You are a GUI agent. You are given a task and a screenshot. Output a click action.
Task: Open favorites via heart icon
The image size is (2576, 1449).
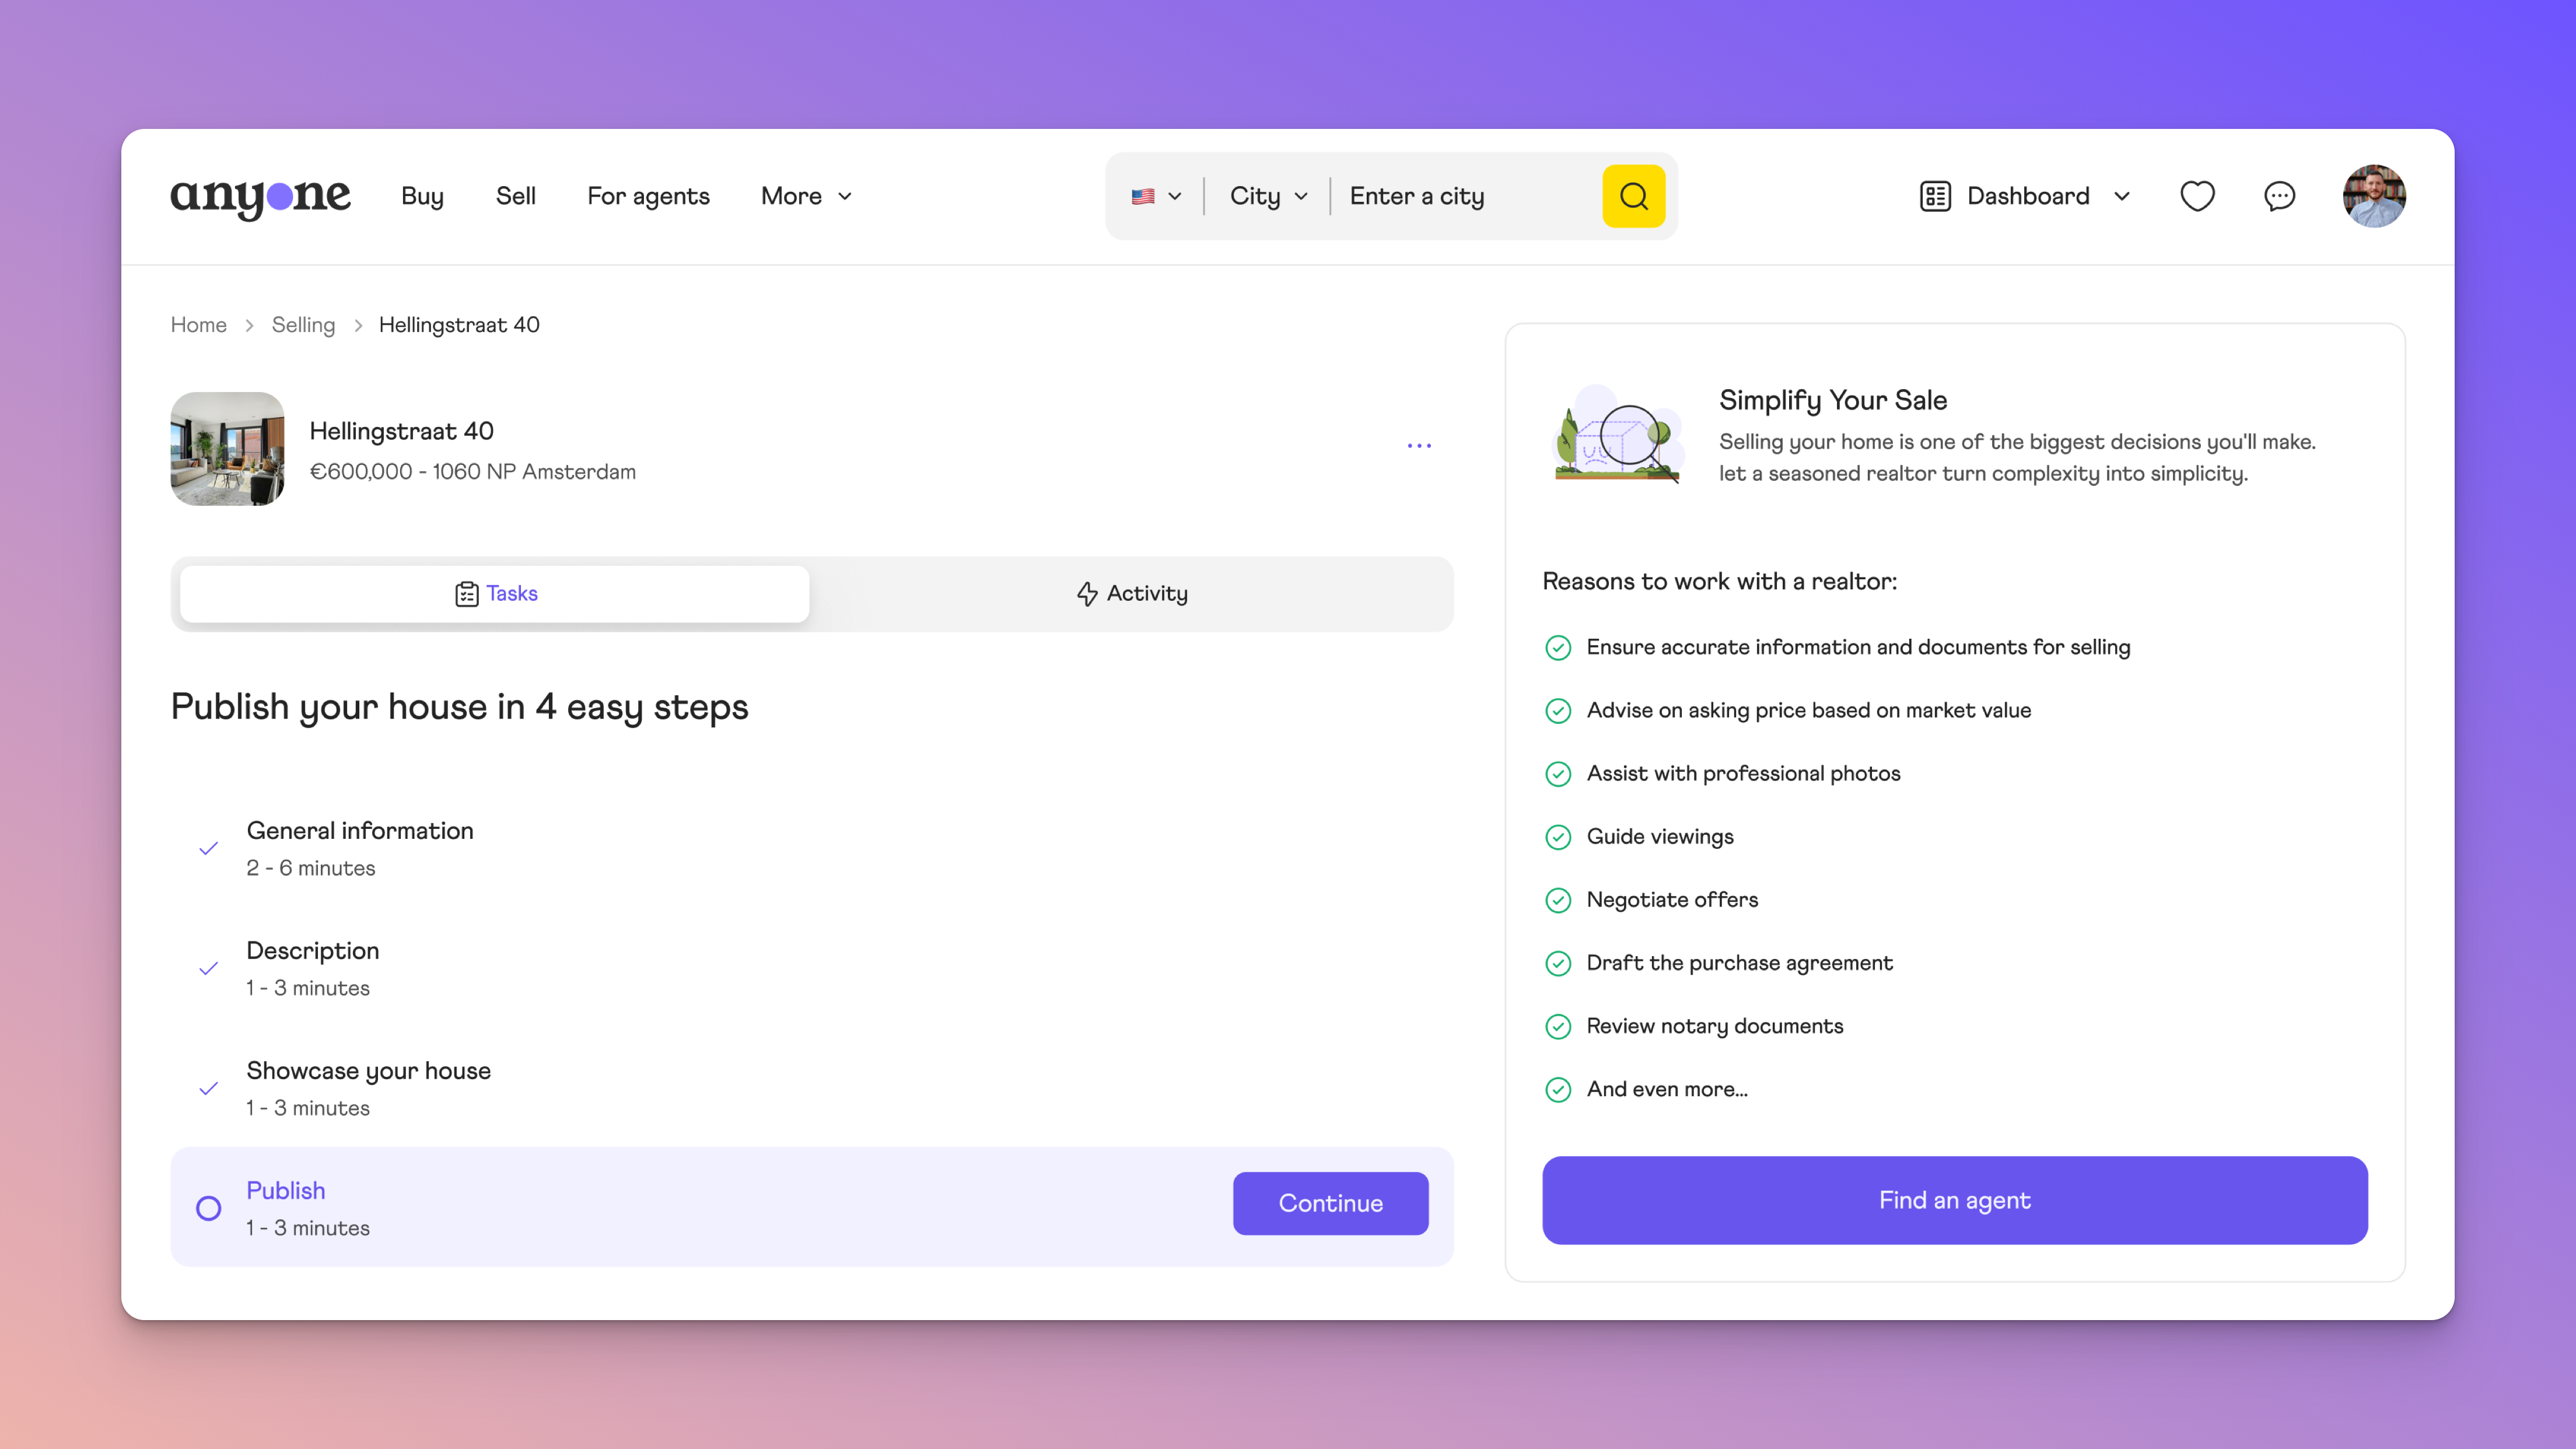[x=2196, y=196]
